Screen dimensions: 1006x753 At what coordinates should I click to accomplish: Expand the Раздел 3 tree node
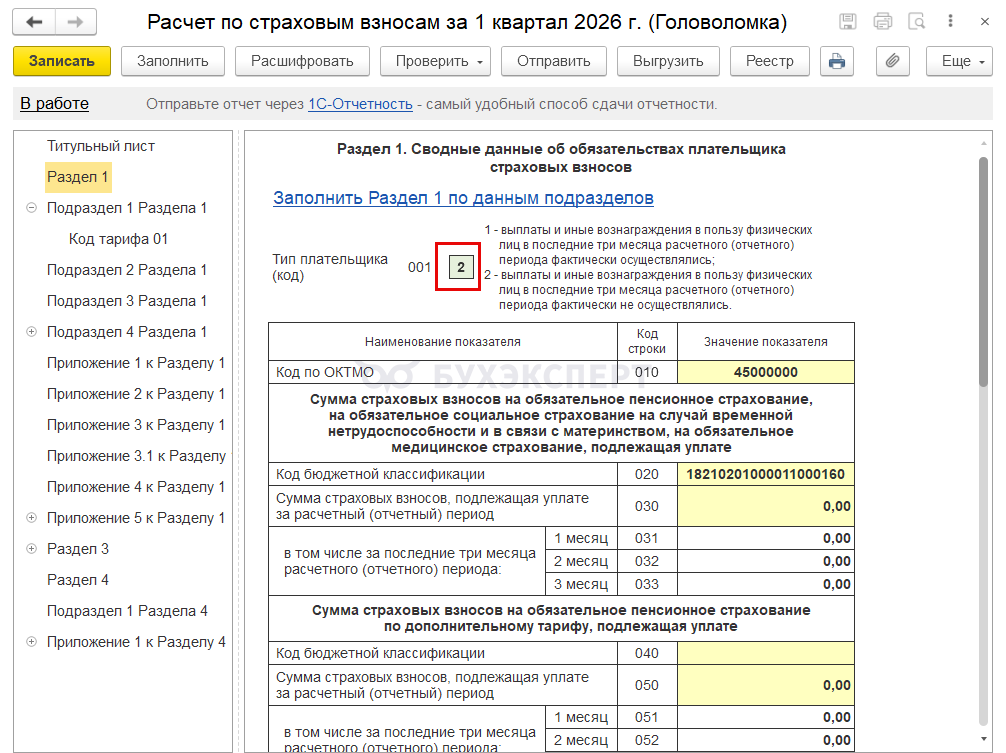31,549
